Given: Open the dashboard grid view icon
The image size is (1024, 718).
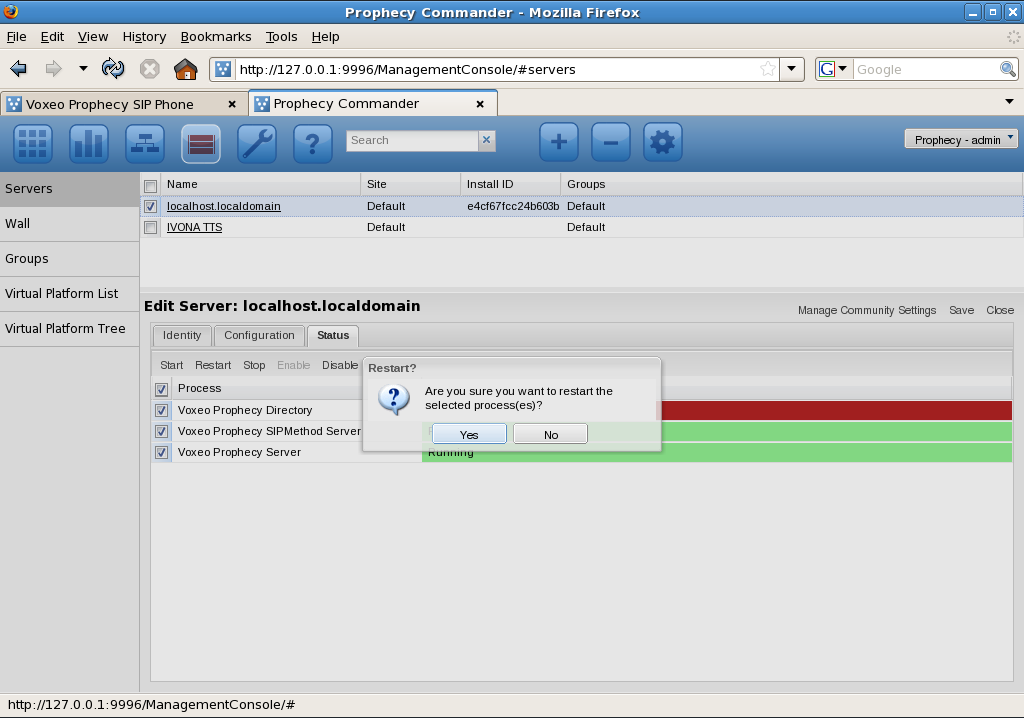Looking at the screenshot, I should point(33,142).
